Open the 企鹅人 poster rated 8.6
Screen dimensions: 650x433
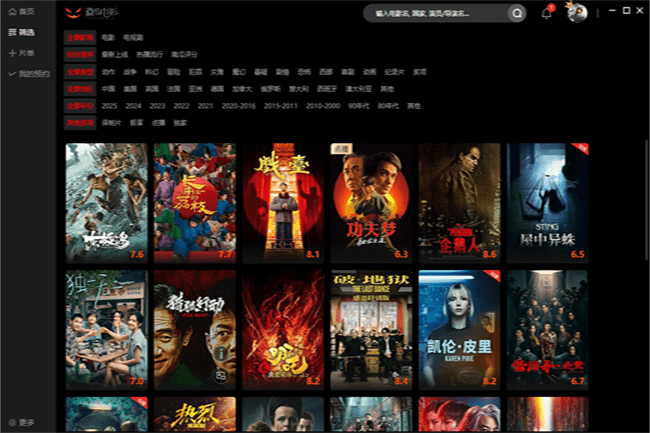459,203
